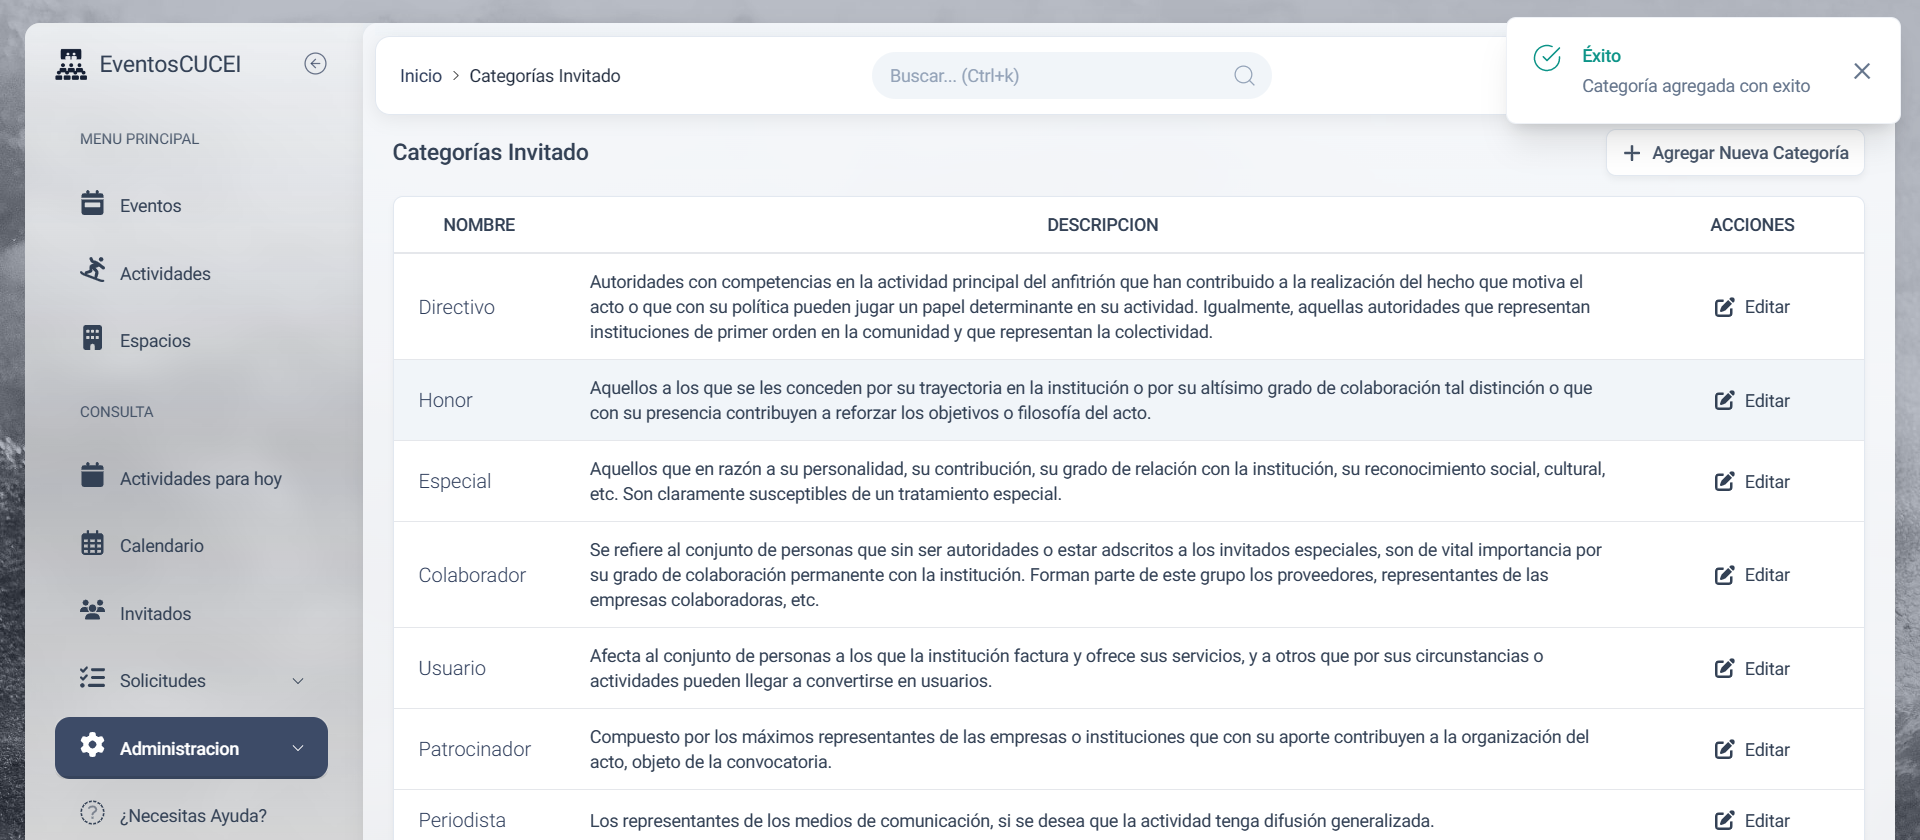The height and width of the screenshot is (840, 1920).
Task: Click the Editar label in Directivo row
Action: pyautogui.click(x=1767, y=307)
